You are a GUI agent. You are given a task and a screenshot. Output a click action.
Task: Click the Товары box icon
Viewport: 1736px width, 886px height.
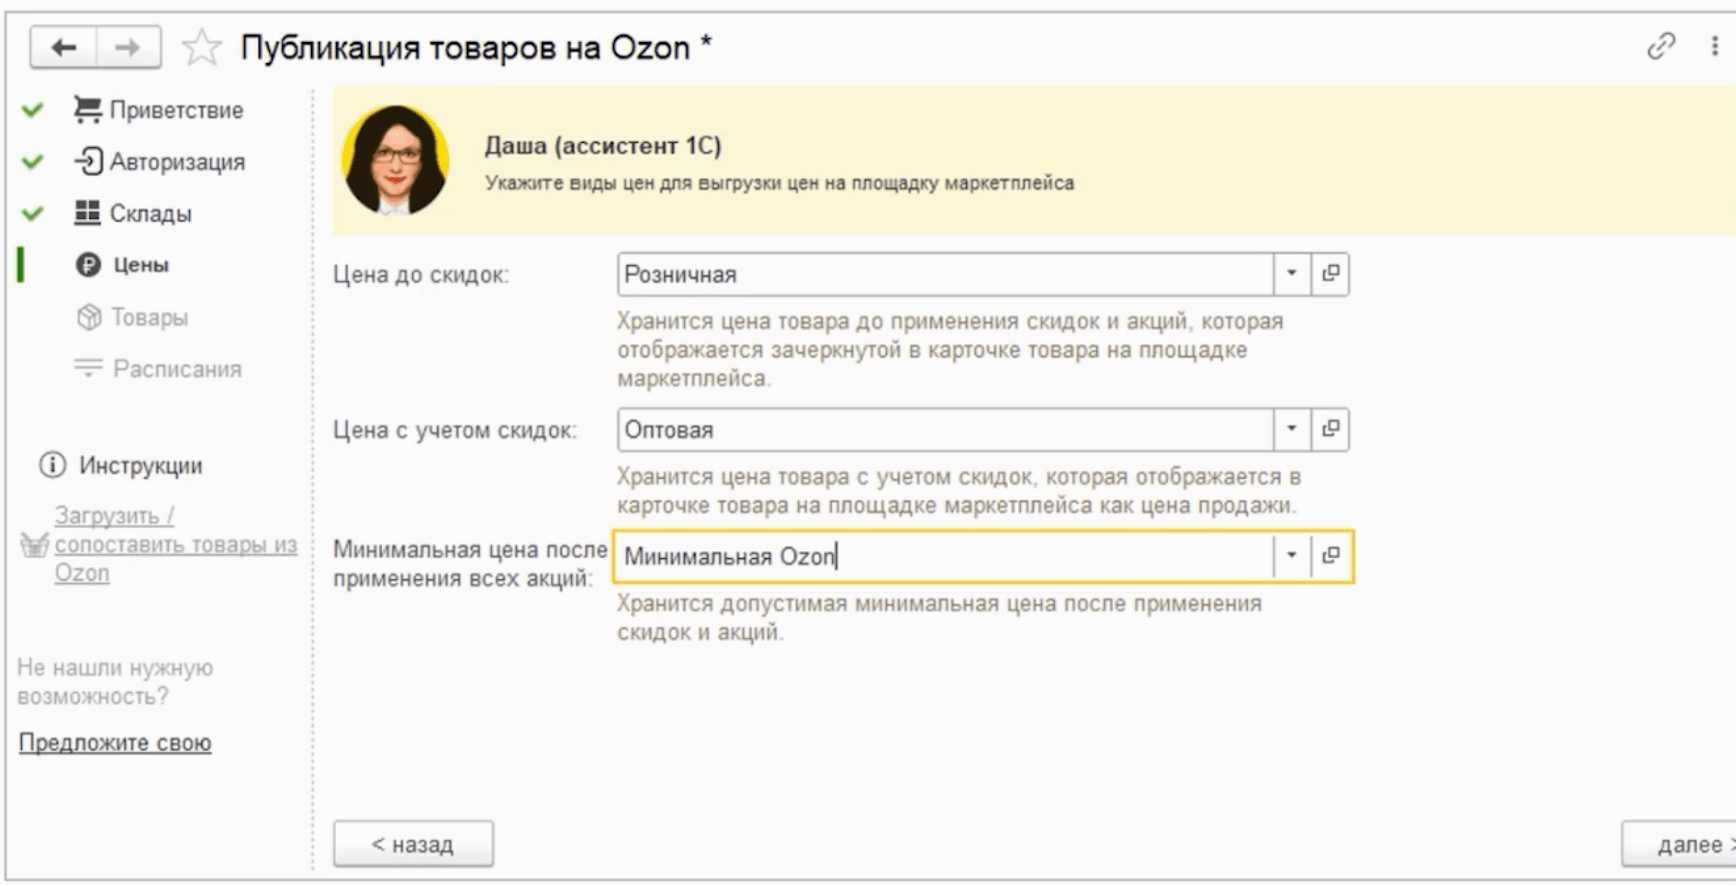pyautogui.click(x=89, y=317)
